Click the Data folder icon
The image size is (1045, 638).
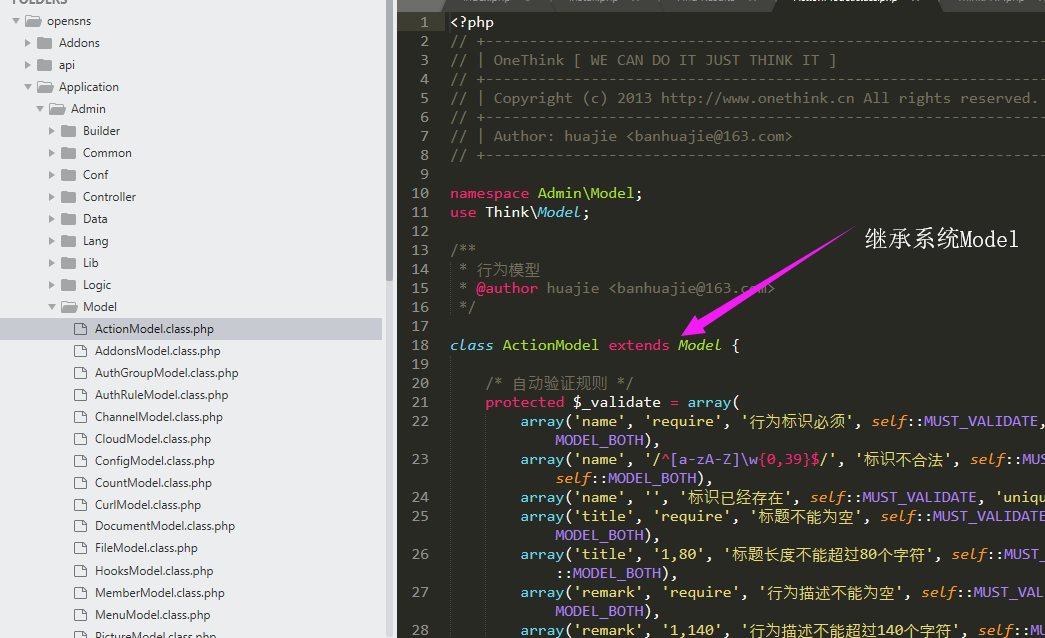coord(69,219)
